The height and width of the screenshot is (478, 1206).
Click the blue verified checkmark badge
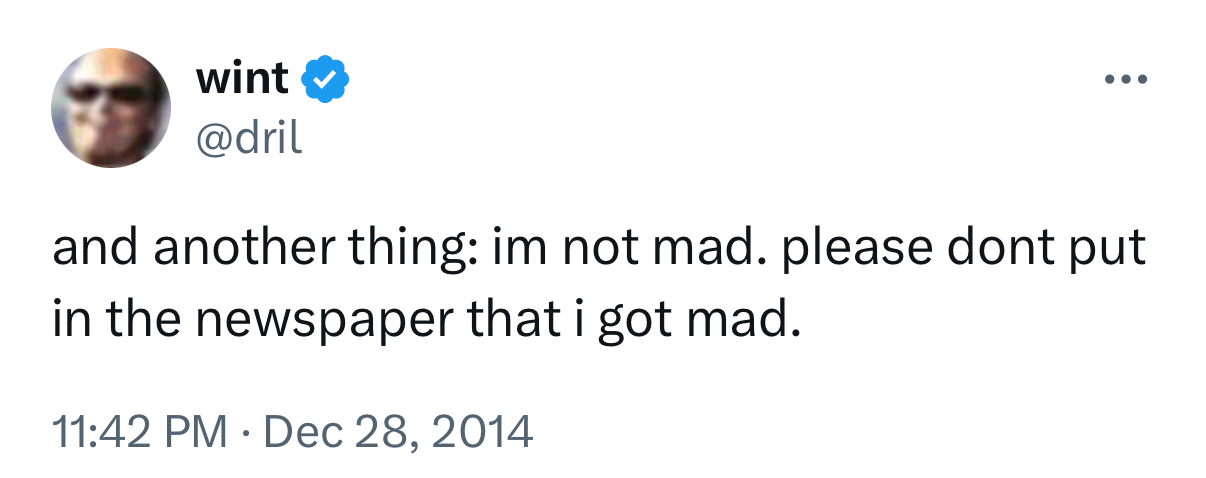point(324,79)
